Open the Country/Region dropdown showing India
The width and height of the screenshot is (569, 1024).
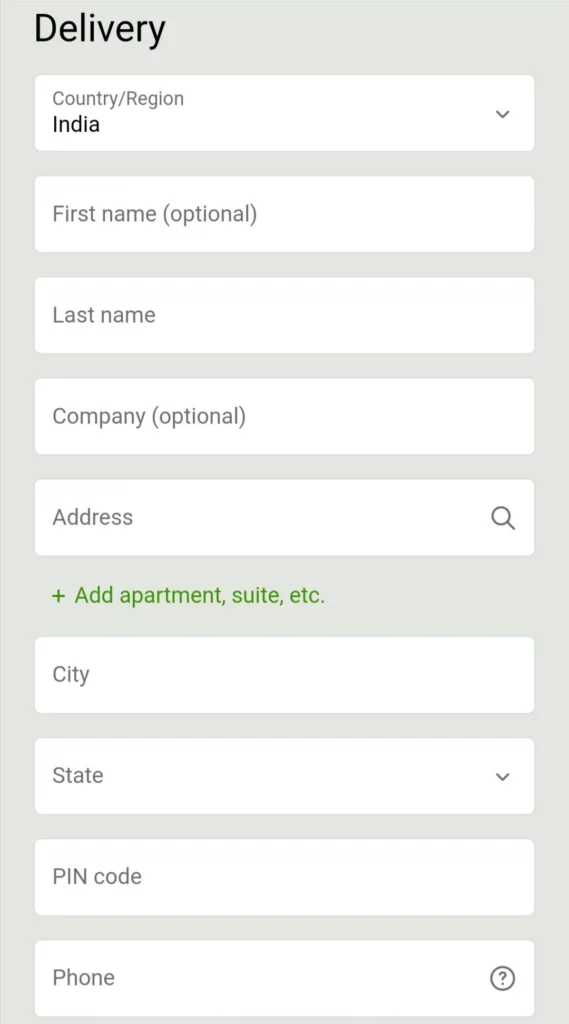[284, 113]
